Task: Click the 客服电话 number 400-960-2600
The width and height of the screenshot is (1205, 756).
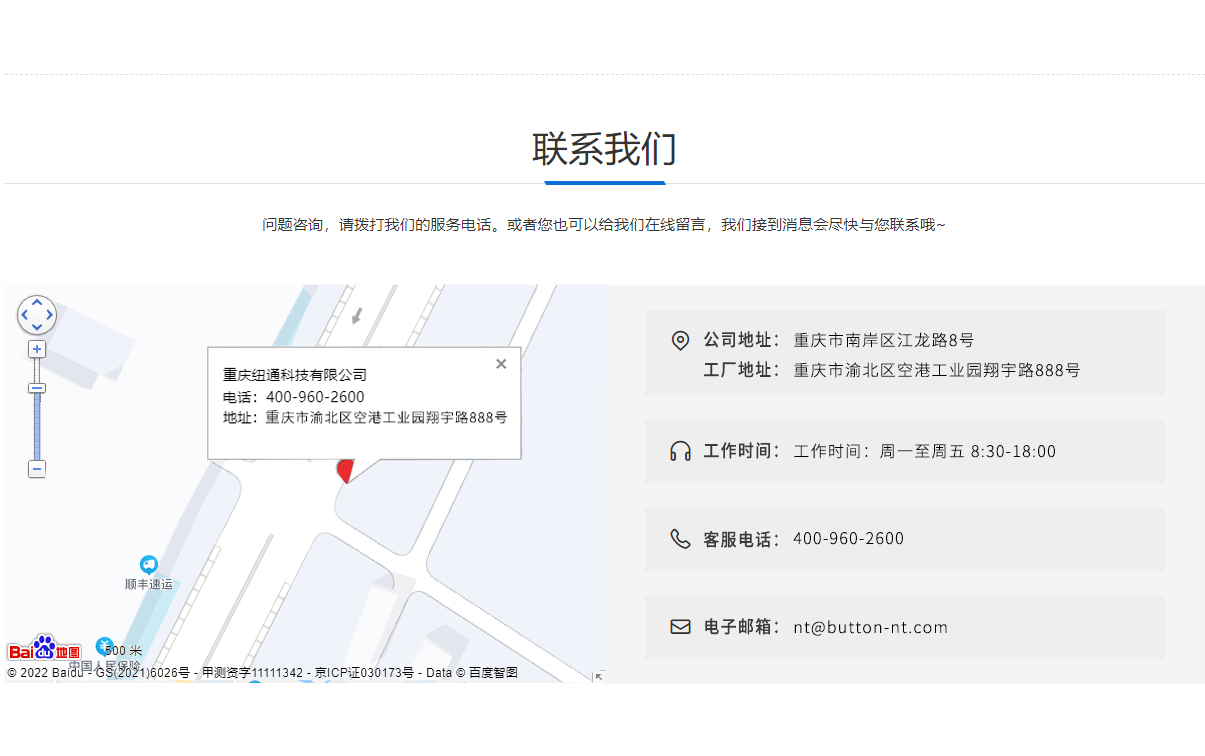Action: tap(848, 539)
